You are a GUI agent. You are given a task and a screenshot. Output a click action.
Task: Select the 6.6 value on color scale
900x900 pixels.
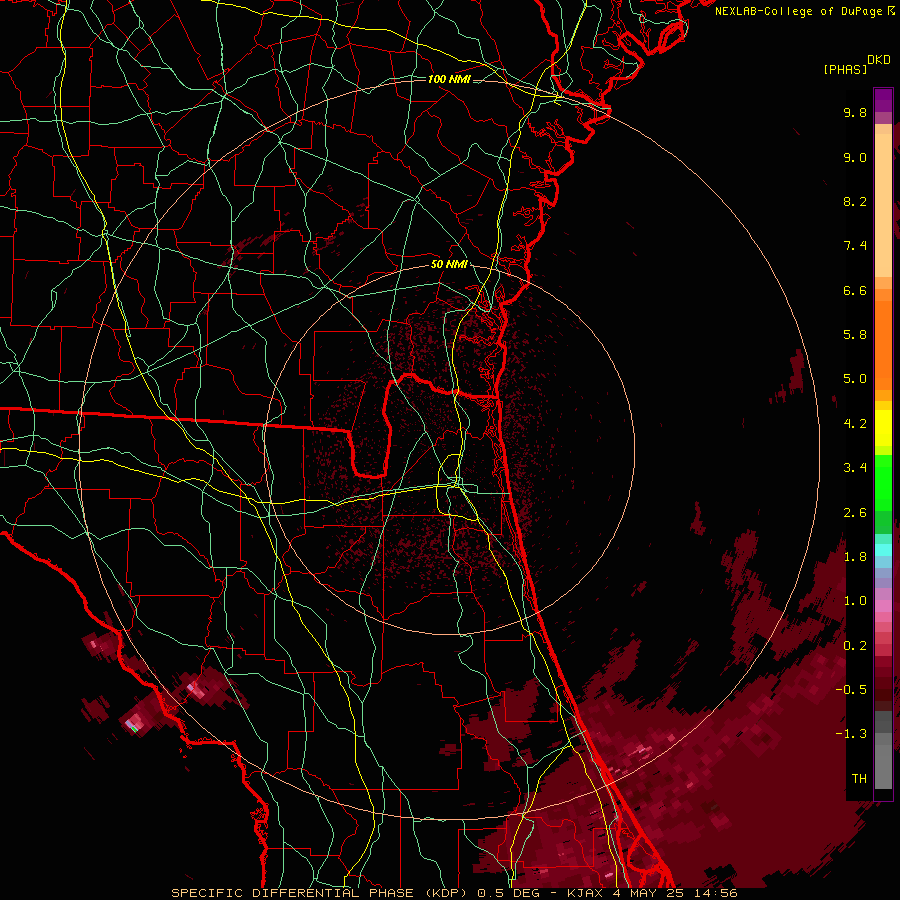click(x=855, y=290)
